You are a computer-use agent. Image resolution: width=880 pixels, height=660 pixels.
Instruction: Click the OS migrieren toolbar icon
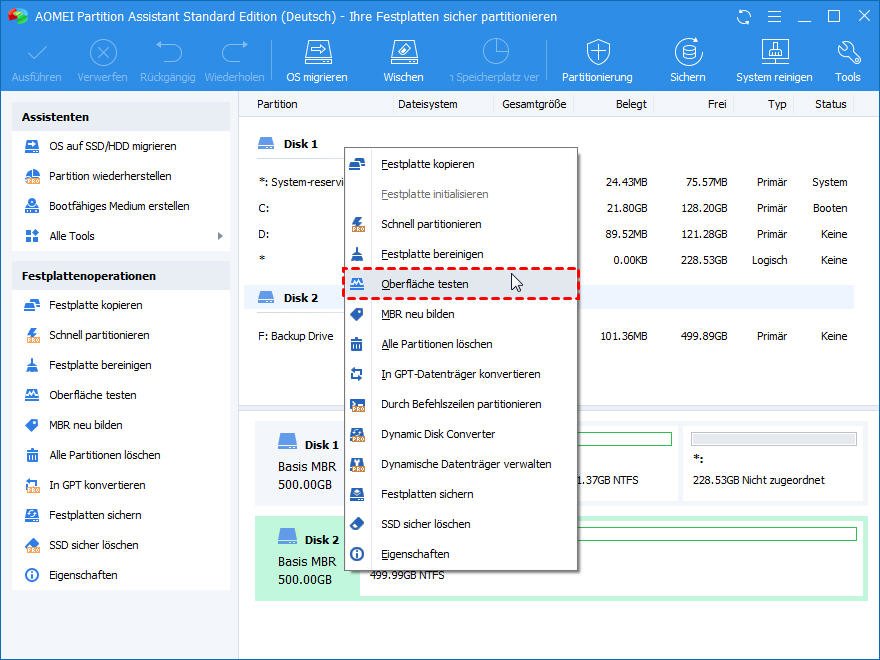(317, 61)
